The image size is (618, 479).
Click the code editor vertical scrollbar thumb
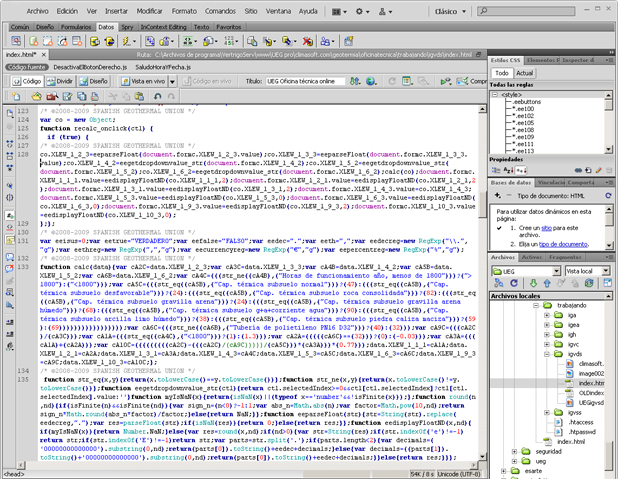(x=482, y=205)
